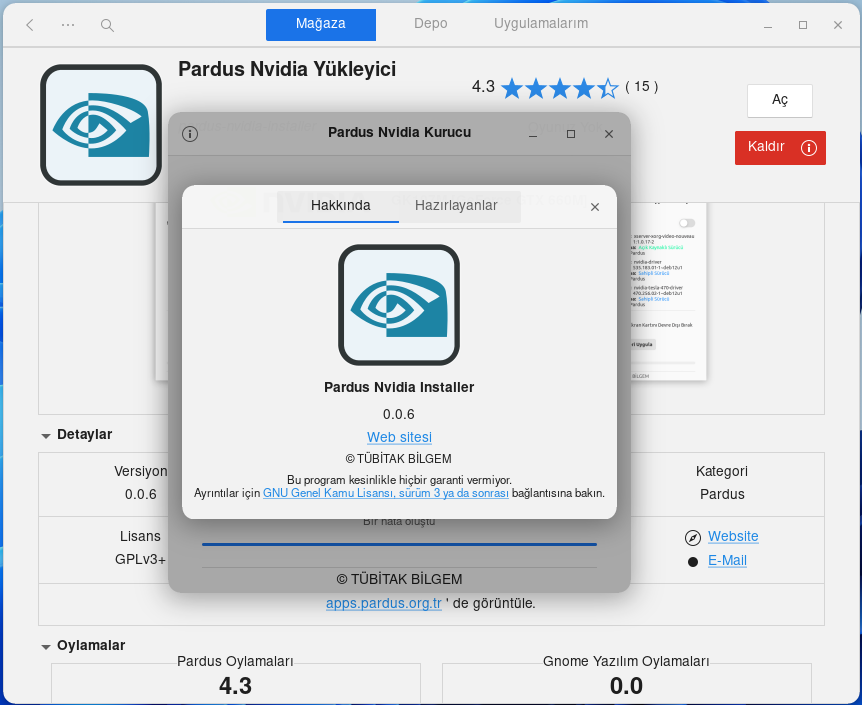Image resolution: width=862 pixels, height=705 pixels.
Task: Go back with the store's back arrow
Action: pos(30,25)
